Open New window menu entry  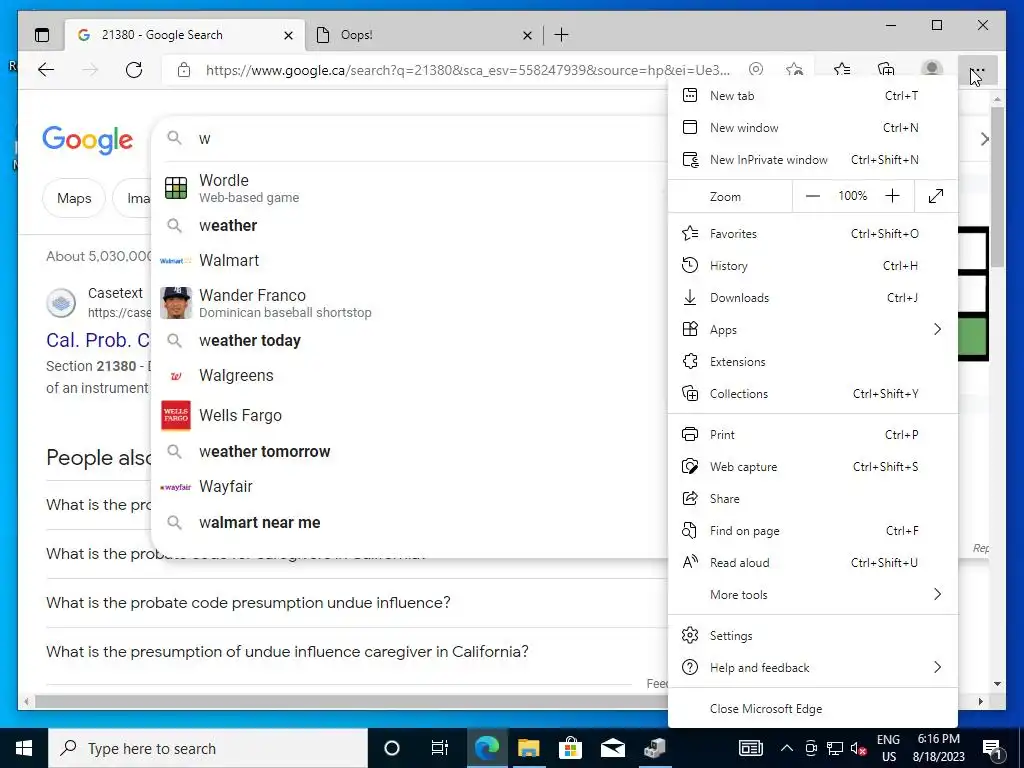(x=812, y=127)
